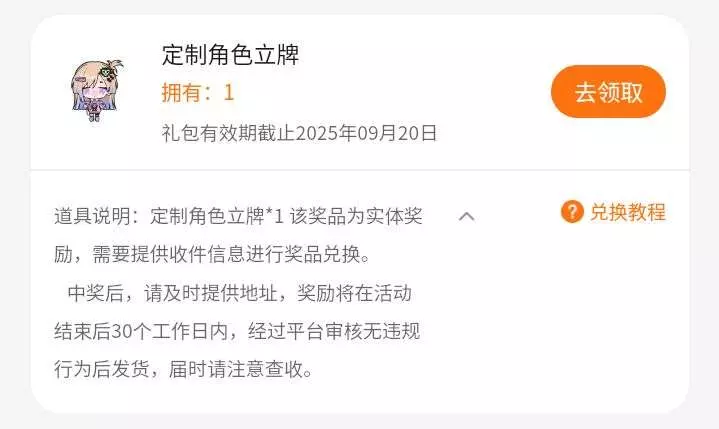Screen dimensions: 719x429
Task: Click the divider line under the gift header
Action: (360, 170)
